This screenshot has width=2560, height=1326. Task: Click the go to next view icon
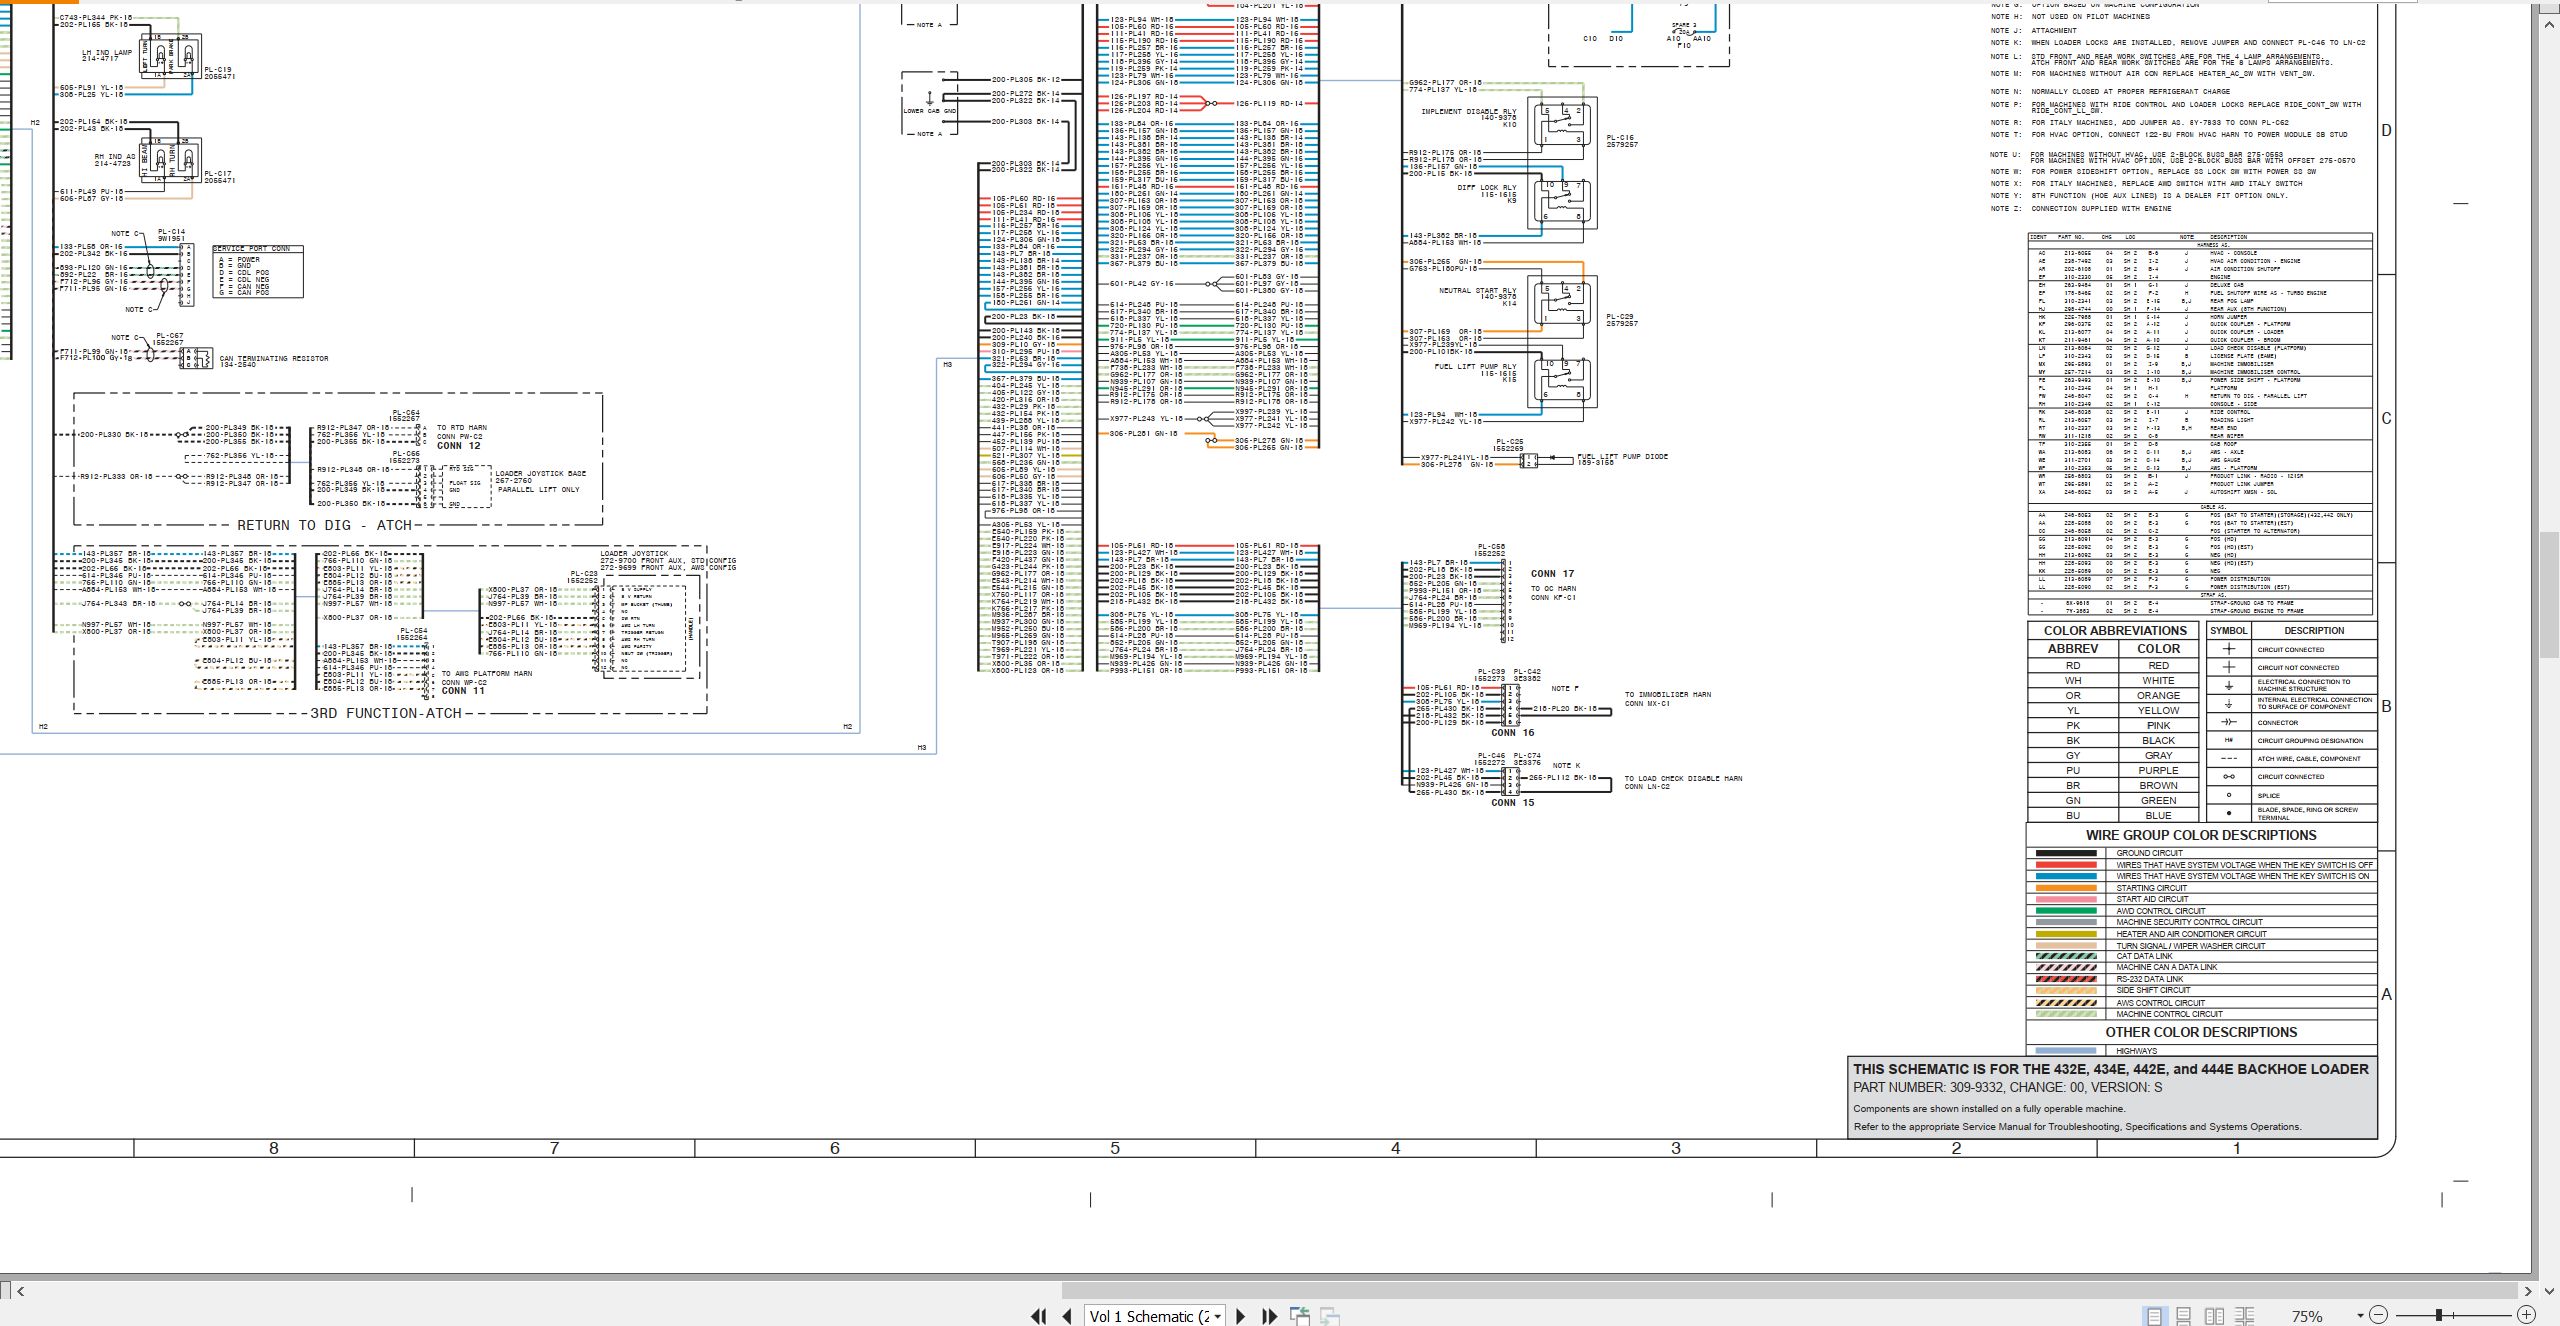tap(1330, 1316)
